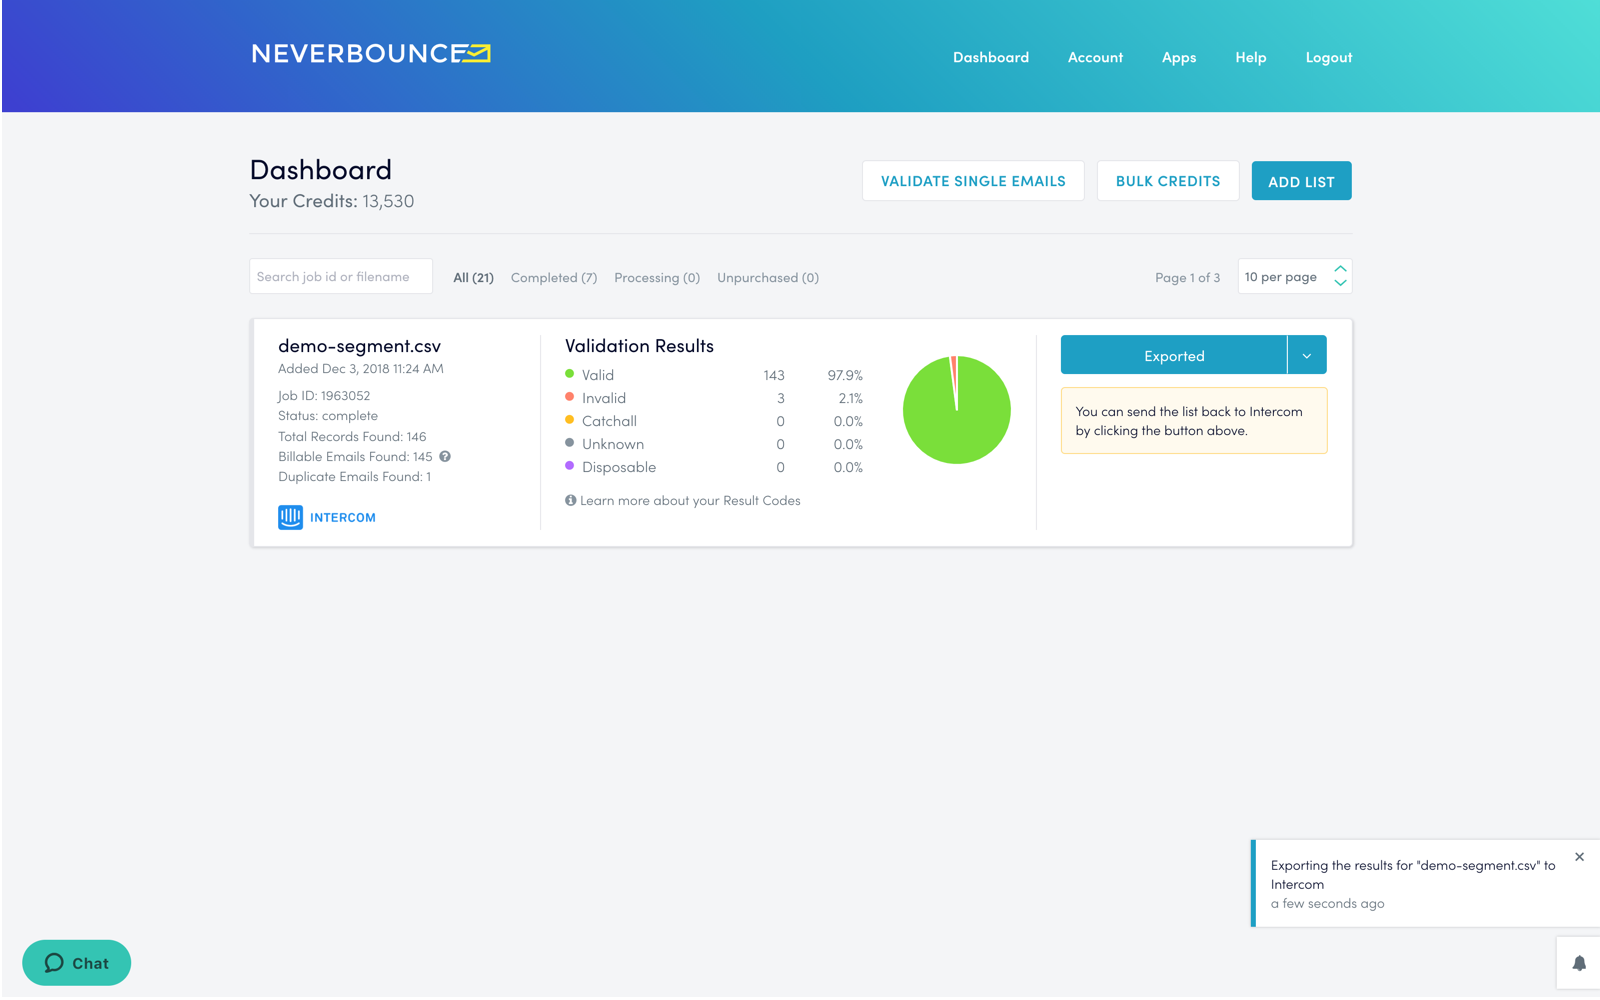The width and height of the screenshot is (1600, 1000).
Task: Open the 10 per page selector
Action: click(x=1295, y=277)
